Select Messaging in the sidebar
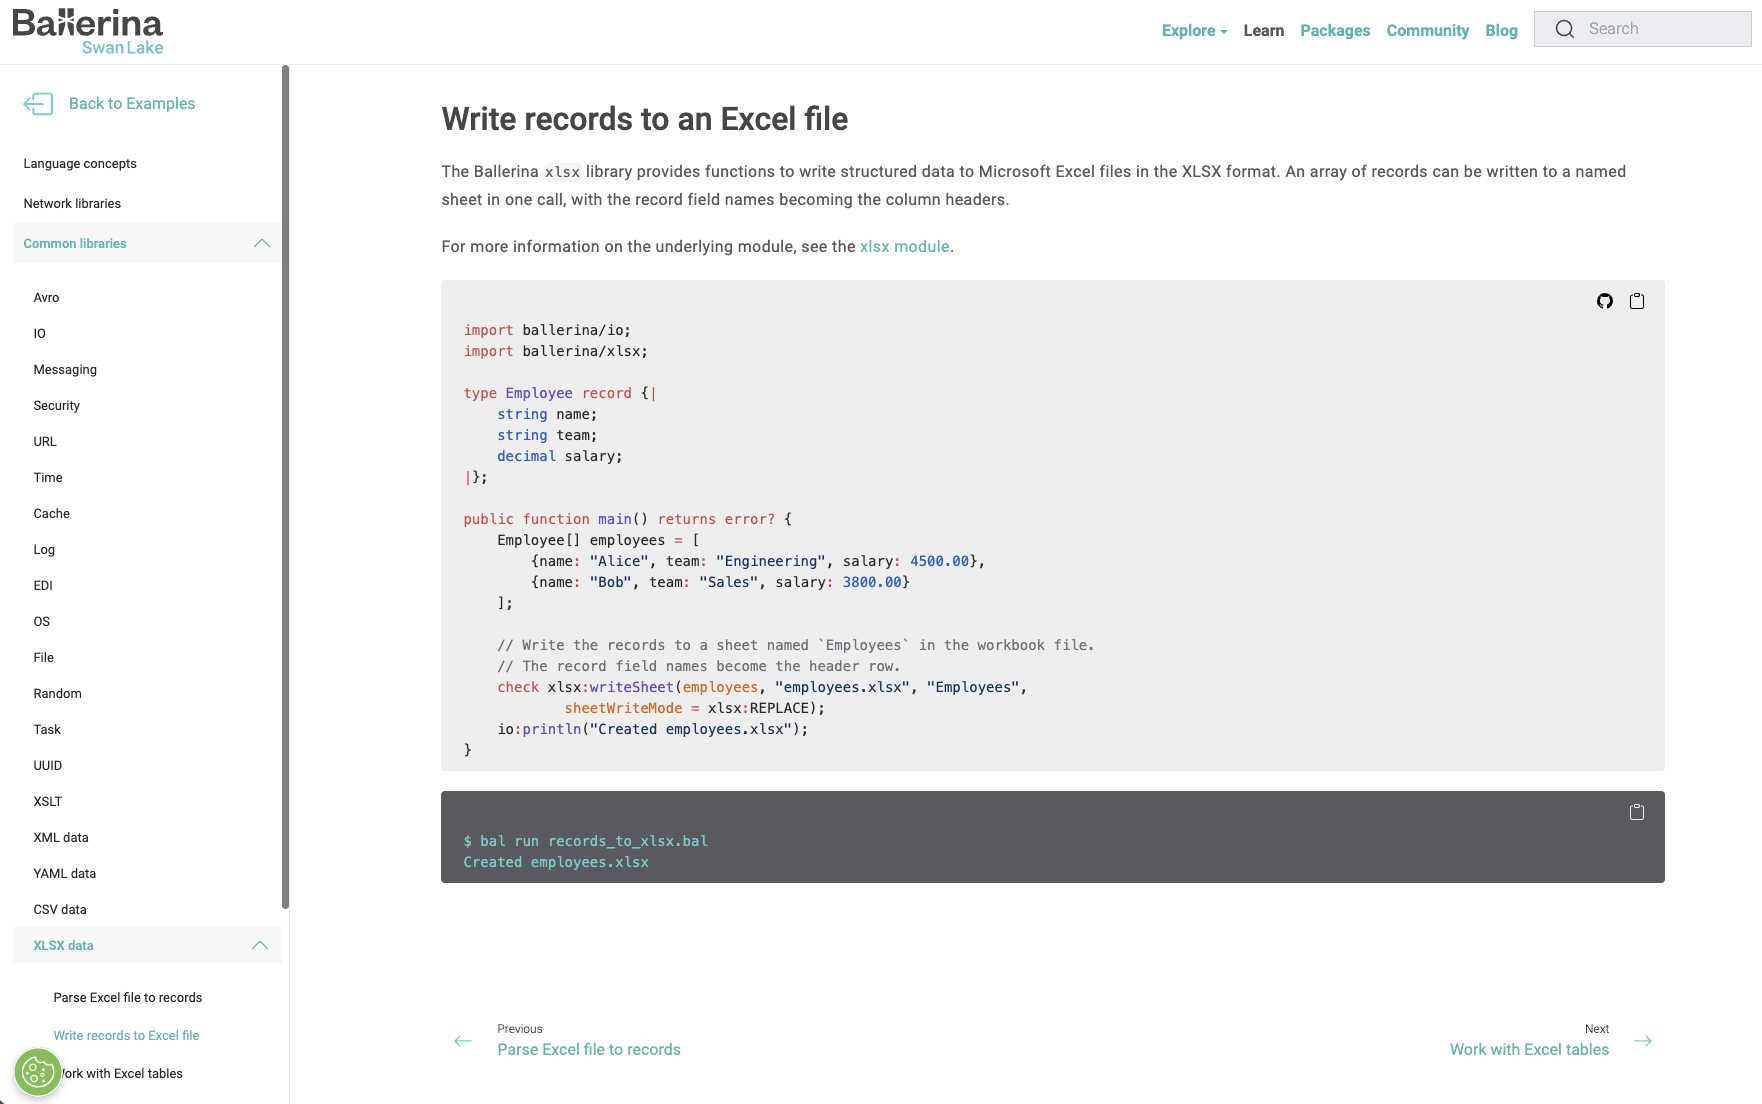Viewport: 1762px width, 1104px height. [x=65, y=369]
